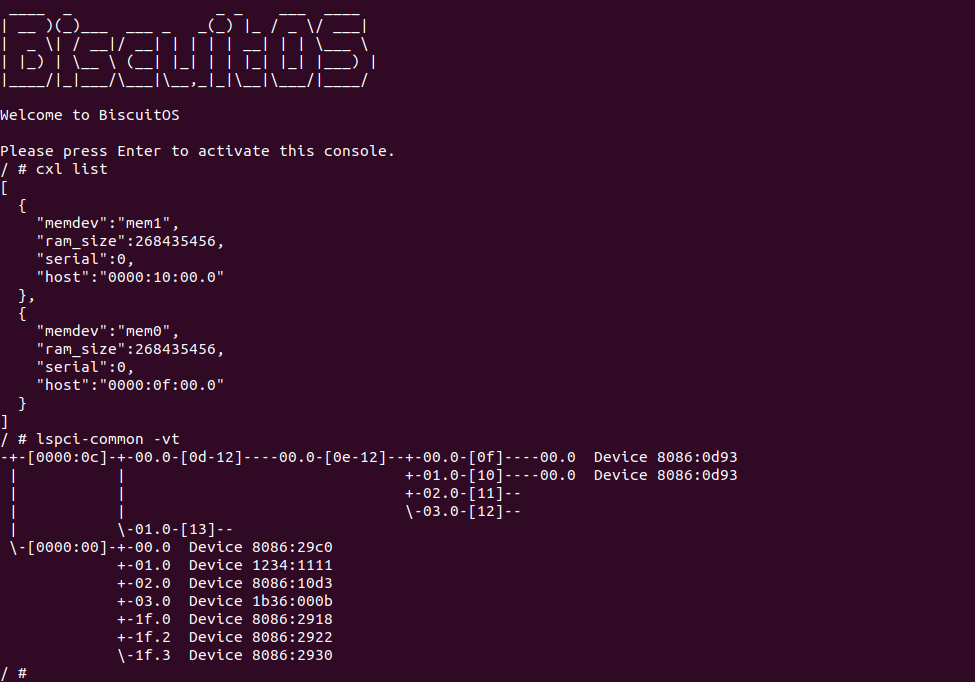Select Device 8086:29c0 in the PCI tree
The height and width of the screenshot is (682, 975).
[260, 547]
